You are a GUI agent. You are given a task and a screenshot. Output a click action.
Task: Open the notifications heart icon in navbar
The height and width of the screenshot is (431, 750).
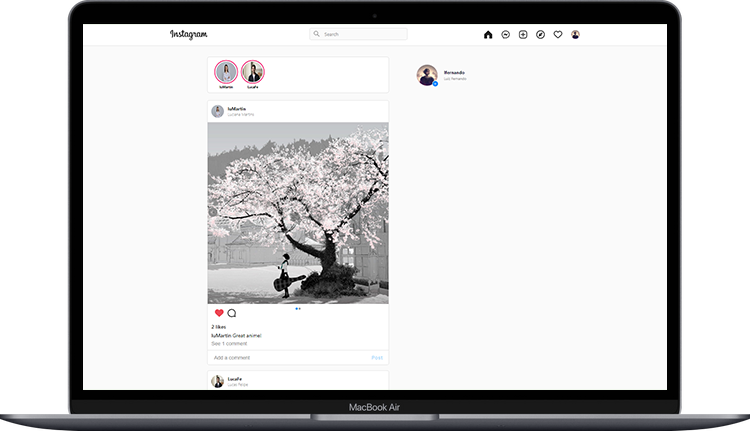(x=558, y=34)
